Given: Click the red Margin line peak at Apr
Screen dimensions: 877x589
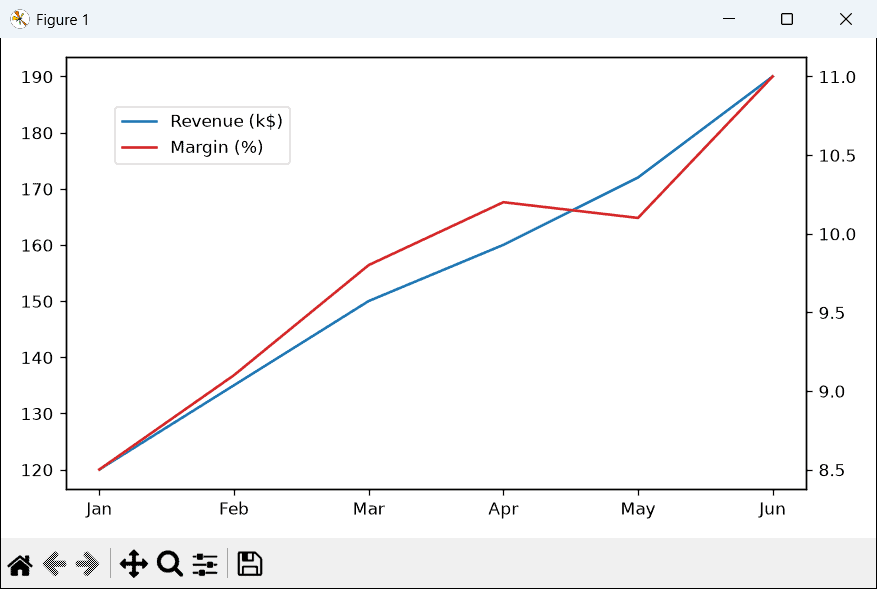Looking at the screenshot, I should click(x=503, y=202).
